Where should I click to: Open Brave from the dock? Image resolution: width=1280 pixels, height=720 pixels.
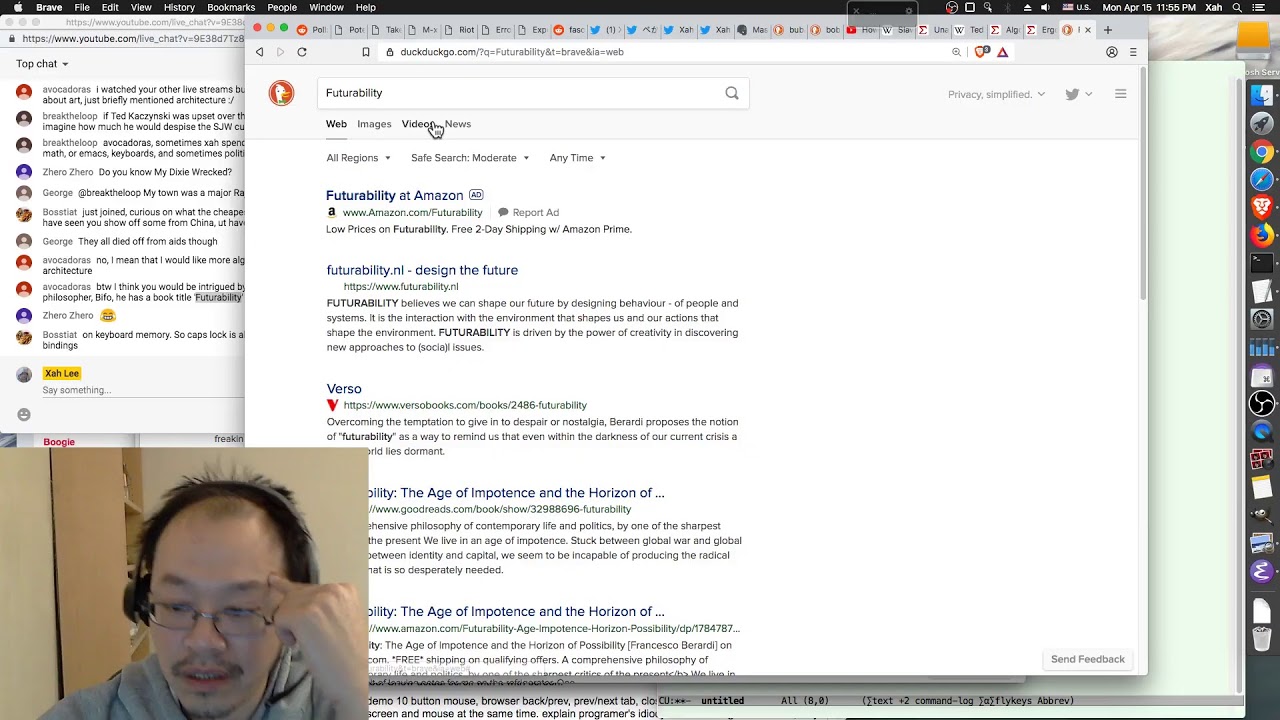(x=1262, y=208)
